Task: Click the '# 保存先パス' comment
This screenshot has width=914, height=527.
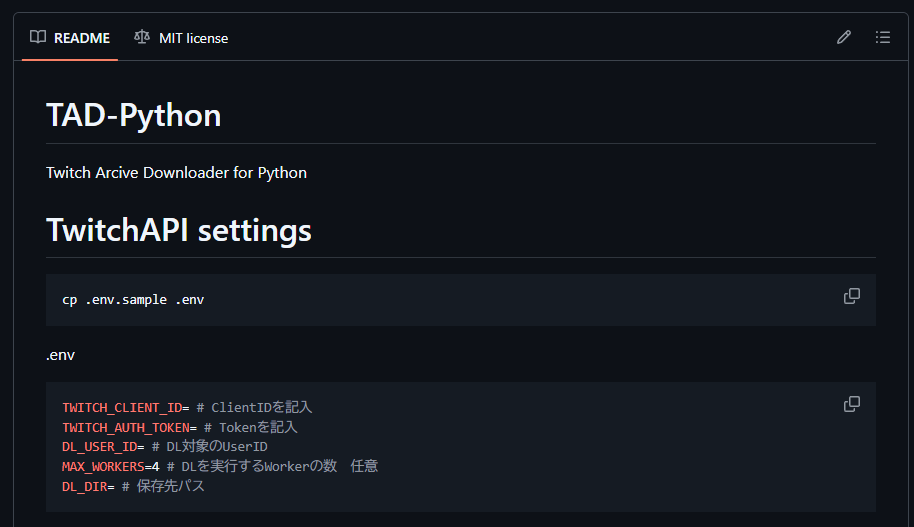Action: [x=163, y=486]
